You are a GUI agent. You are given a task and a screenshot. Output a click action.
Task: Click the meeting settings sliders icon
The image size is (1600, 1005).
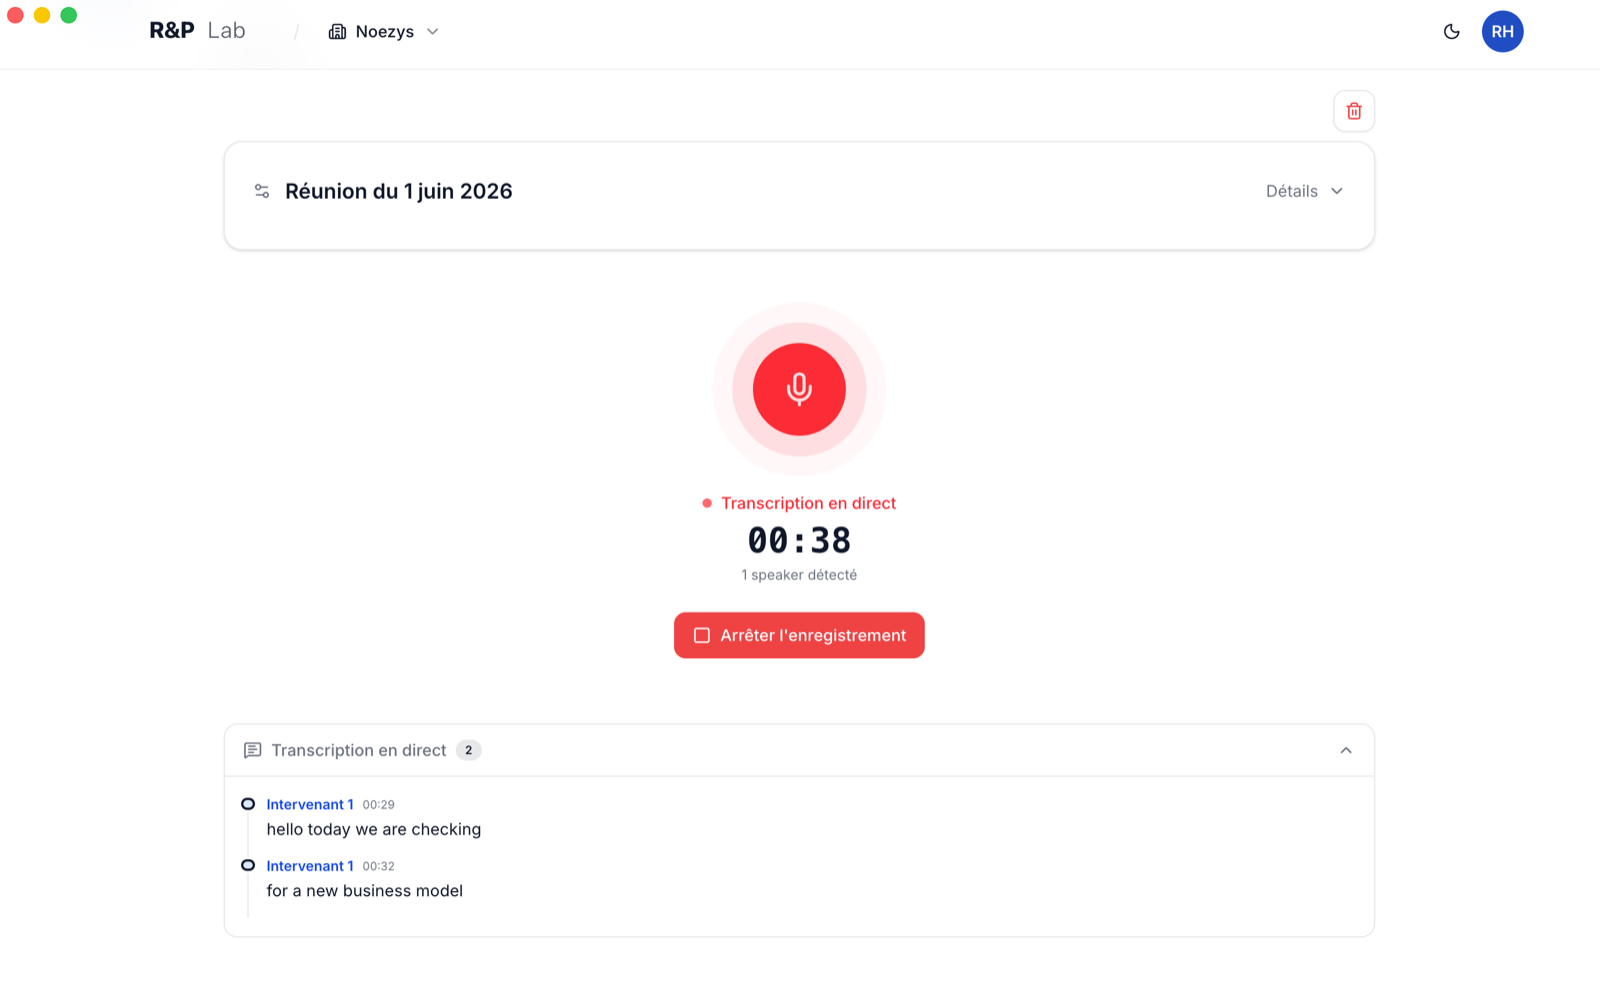point(262,191)
